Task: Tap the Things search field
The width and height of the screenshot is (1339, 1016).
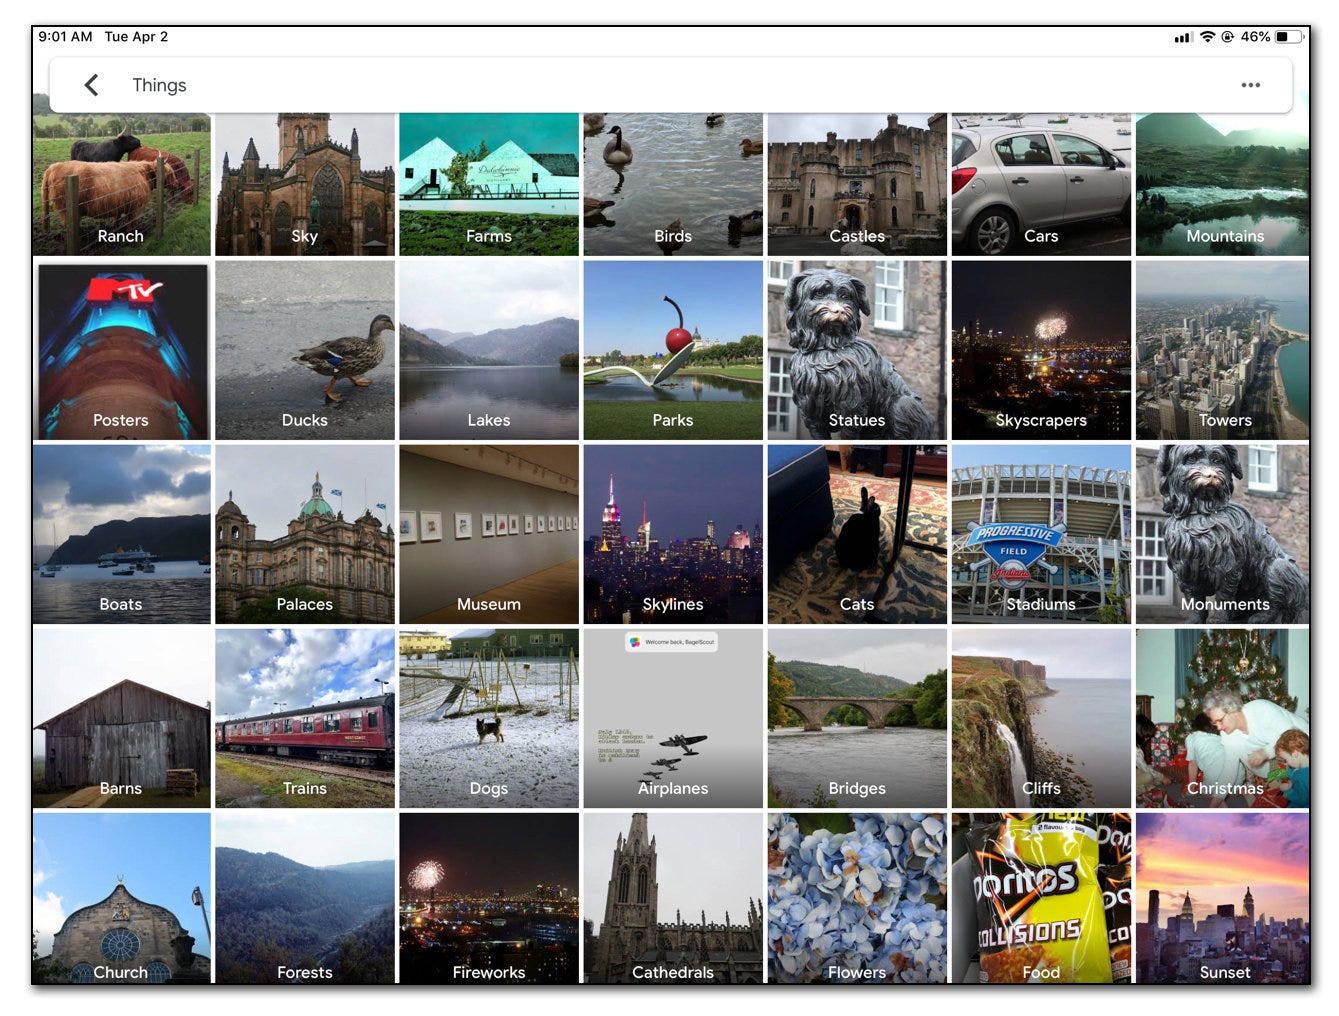Action: [x=670, y=85]
